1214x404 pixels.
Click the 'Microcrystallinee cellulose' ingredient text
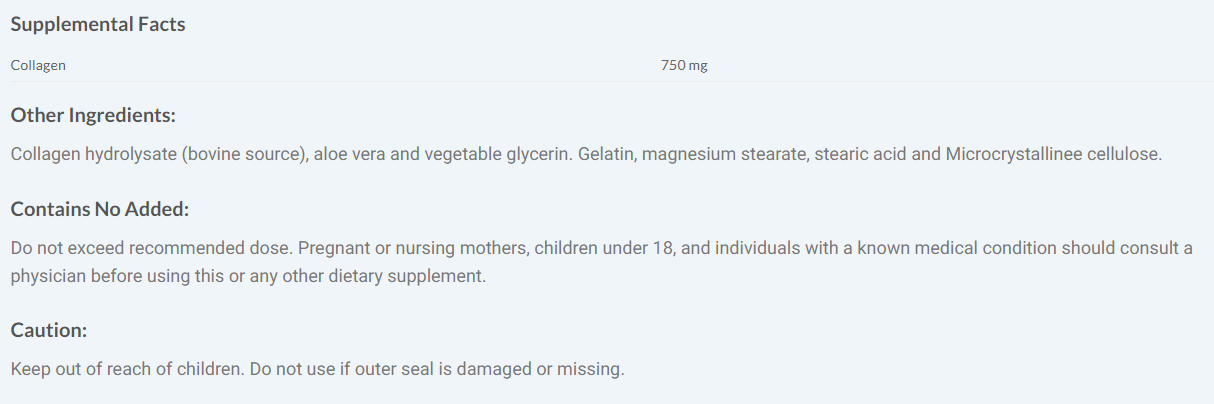tap(1052, 156)
